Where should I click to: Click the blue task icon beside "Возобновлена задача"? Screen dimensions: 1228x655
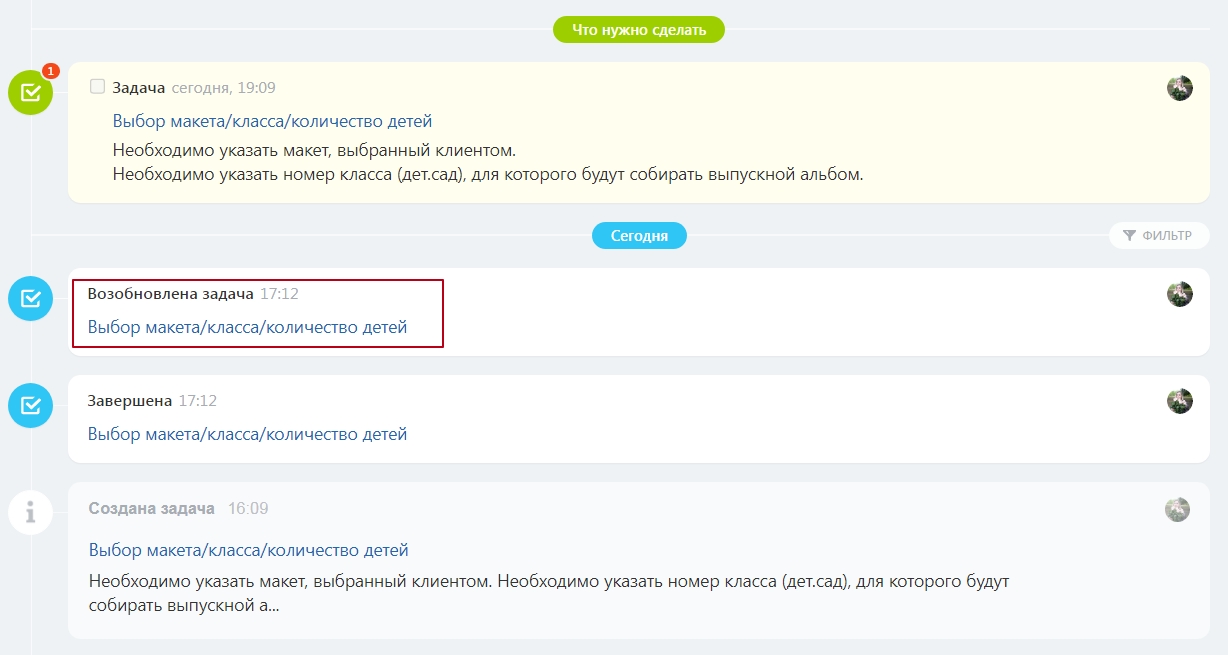[x=30, y=298]
